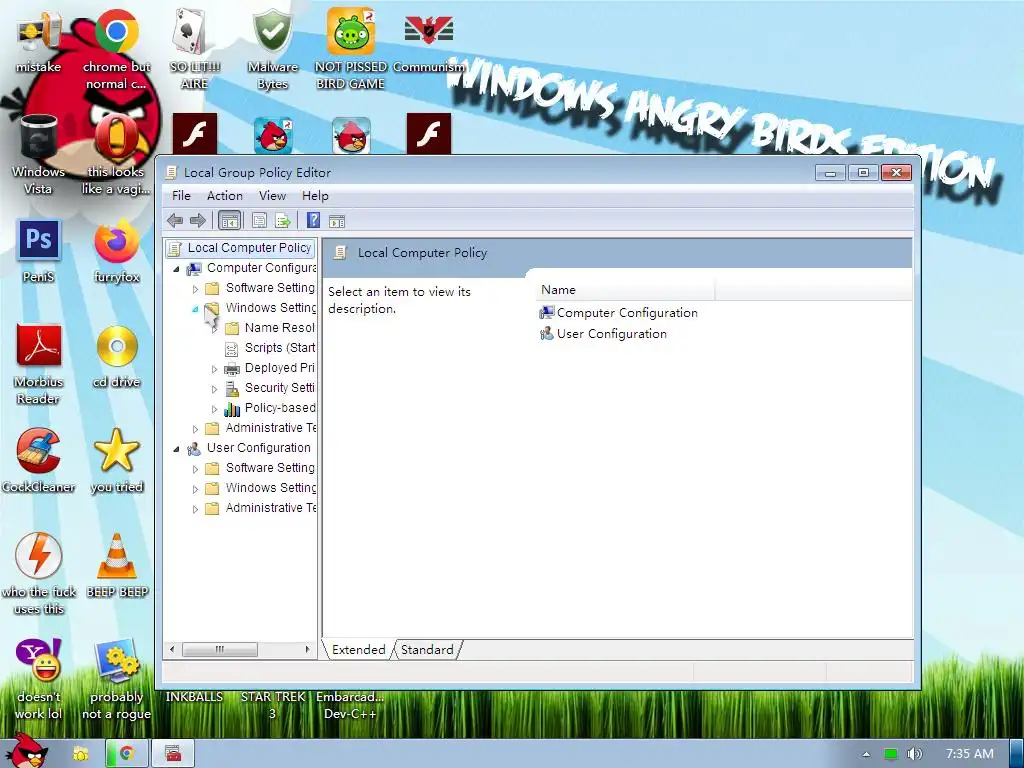The width and height of the screenshot is (1024, 768).
Task: Select Computer Configuration in the right-hand list
Action: (x=618, y=313)
